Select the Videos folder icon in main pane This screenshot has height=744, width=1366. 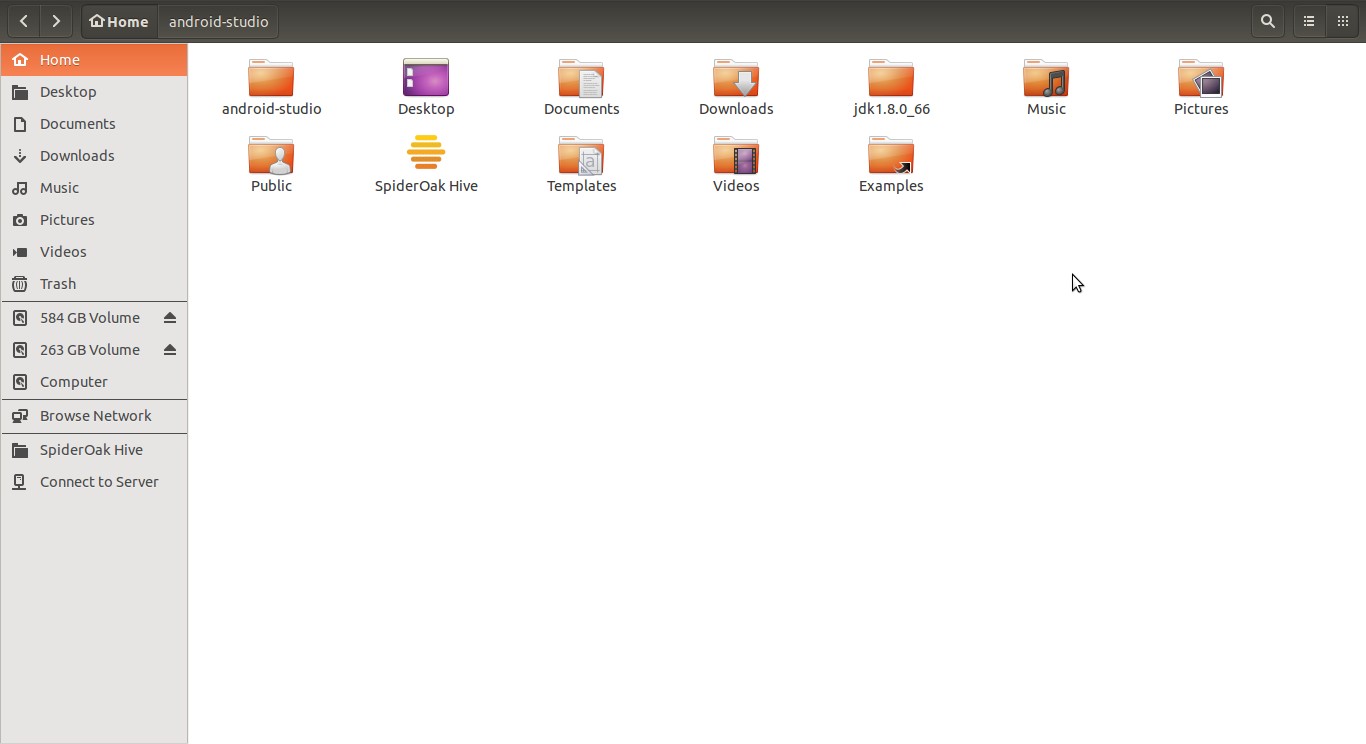[x=736, y=155]
